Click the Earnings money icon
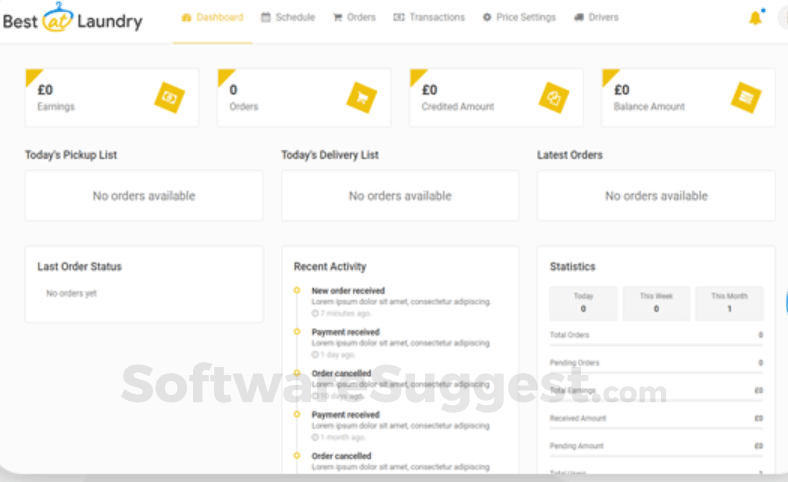 pos(169,97)
